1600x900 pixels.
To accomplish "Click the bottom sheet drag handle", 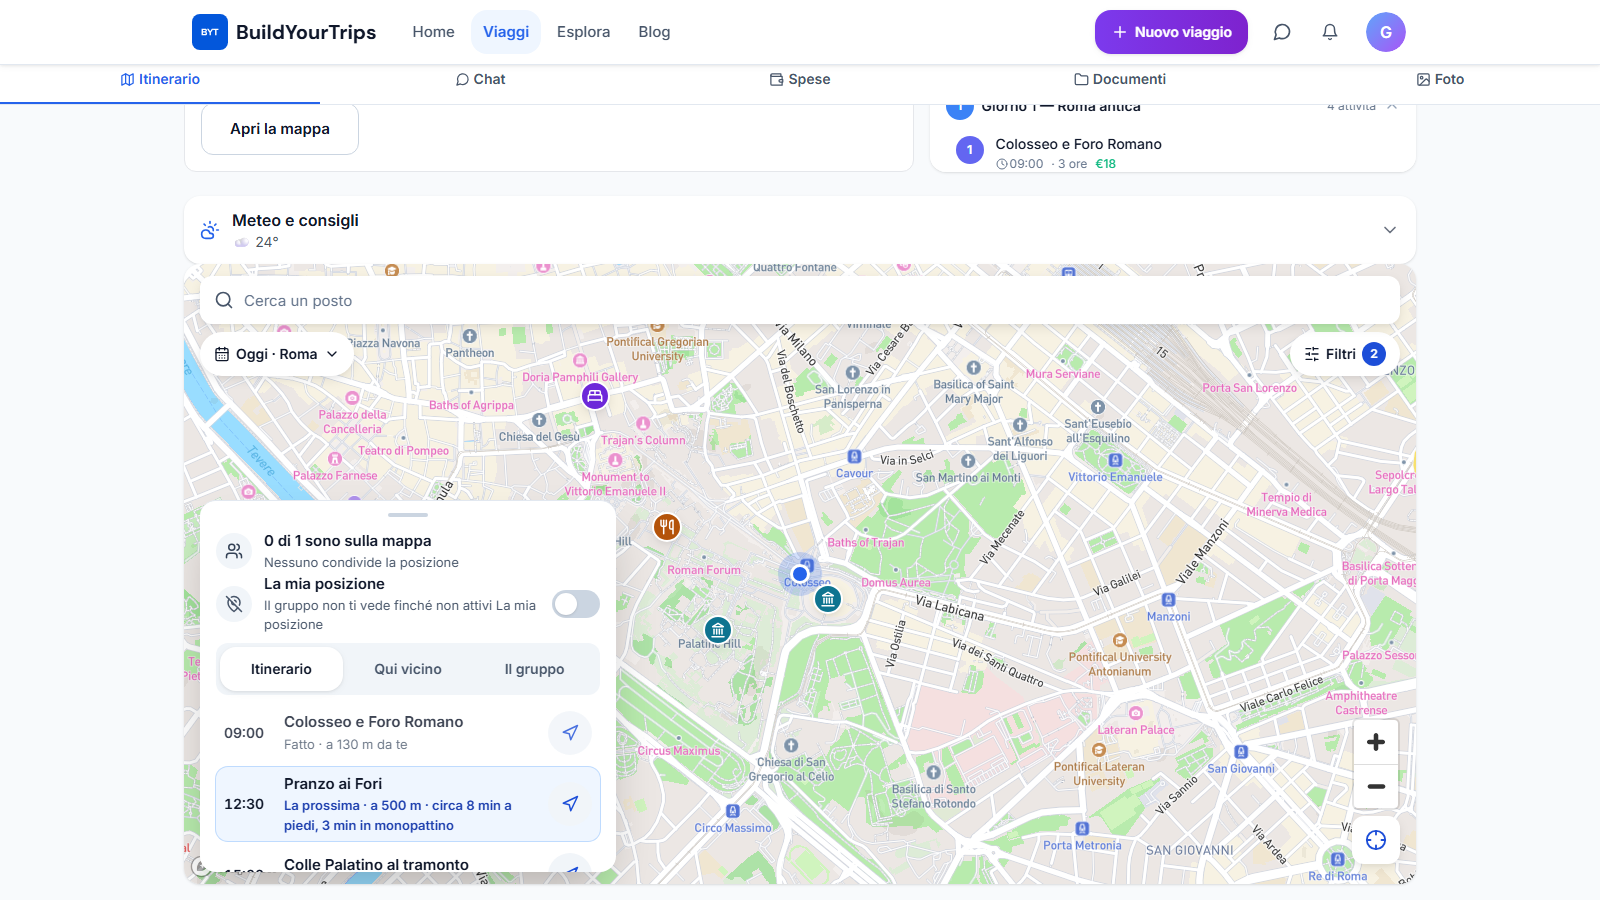I will (x=408, y=515).
